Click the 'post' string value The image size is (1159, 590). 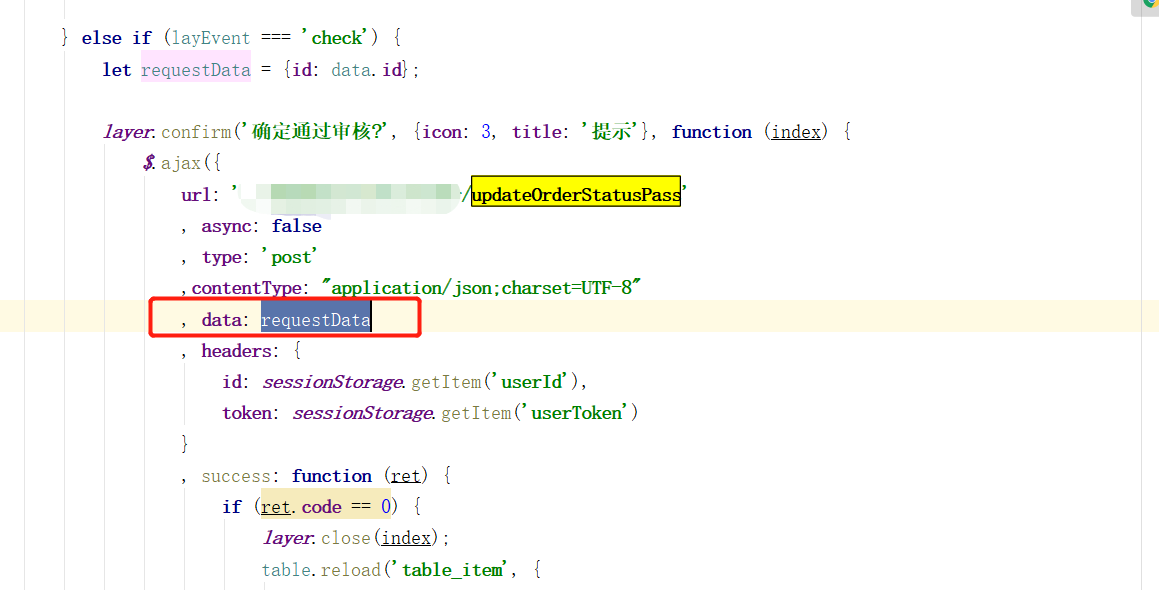(289, 257)
